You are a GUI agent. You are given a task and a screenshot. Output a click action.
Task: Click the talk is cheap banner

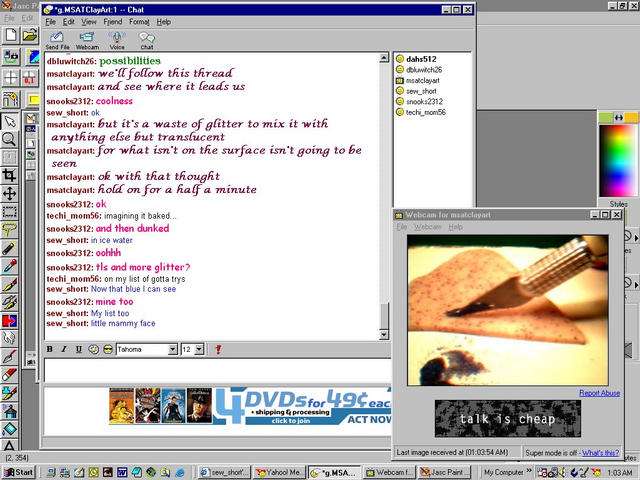tap(507, 419)
